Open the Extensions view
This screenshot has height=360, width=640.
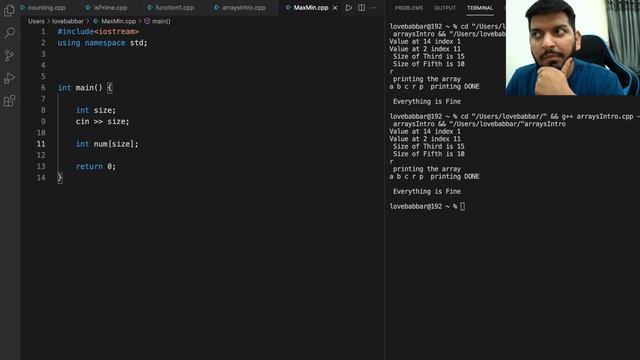[x=9, y=100]
